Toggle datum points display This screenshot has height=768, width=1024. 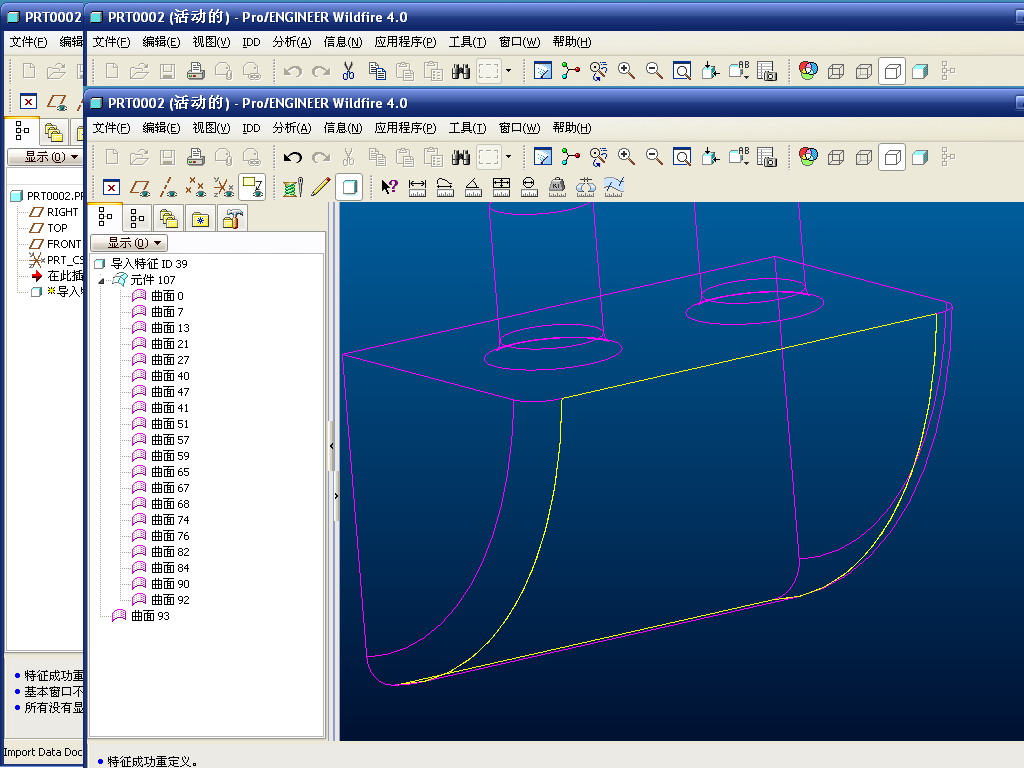pos(196,186)
